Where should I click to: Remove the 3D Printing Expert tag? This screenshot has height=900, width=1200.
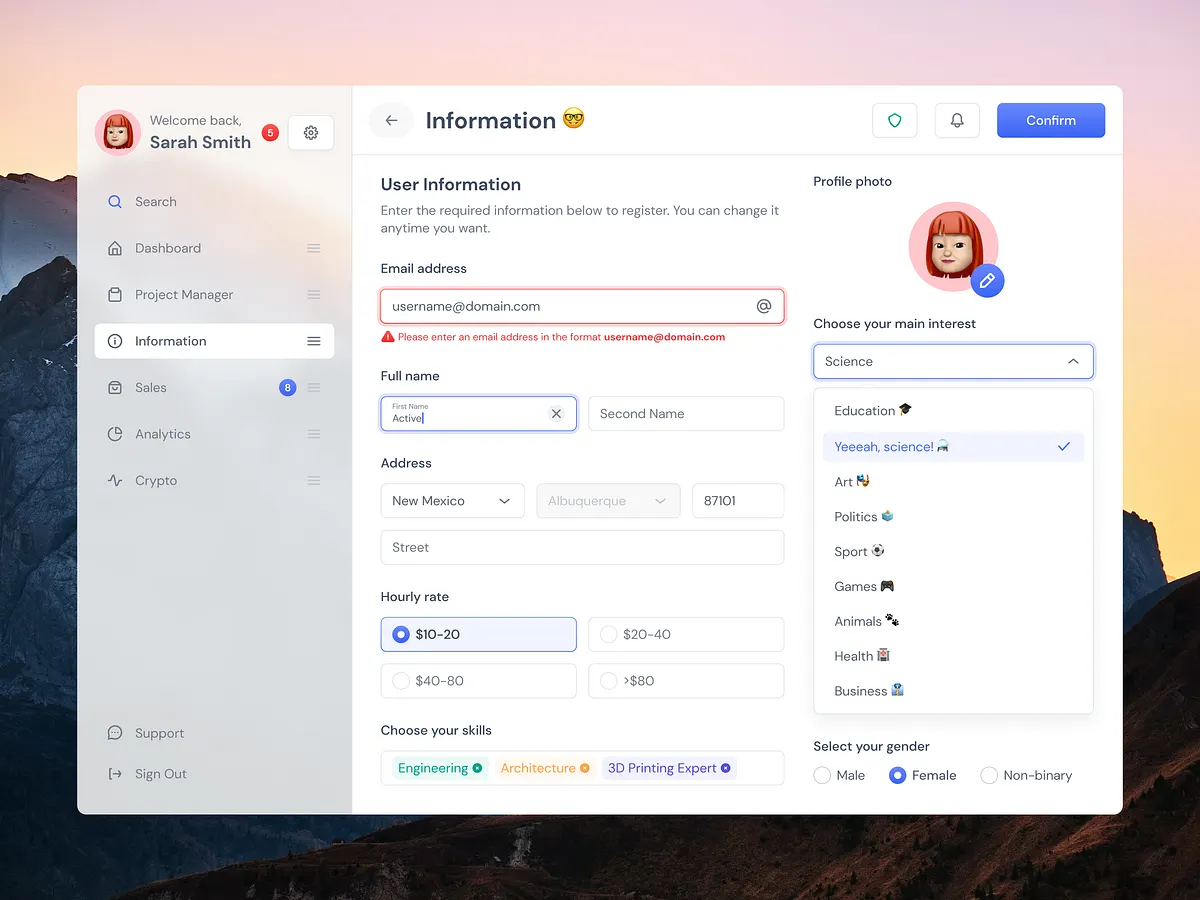[726, 769]
